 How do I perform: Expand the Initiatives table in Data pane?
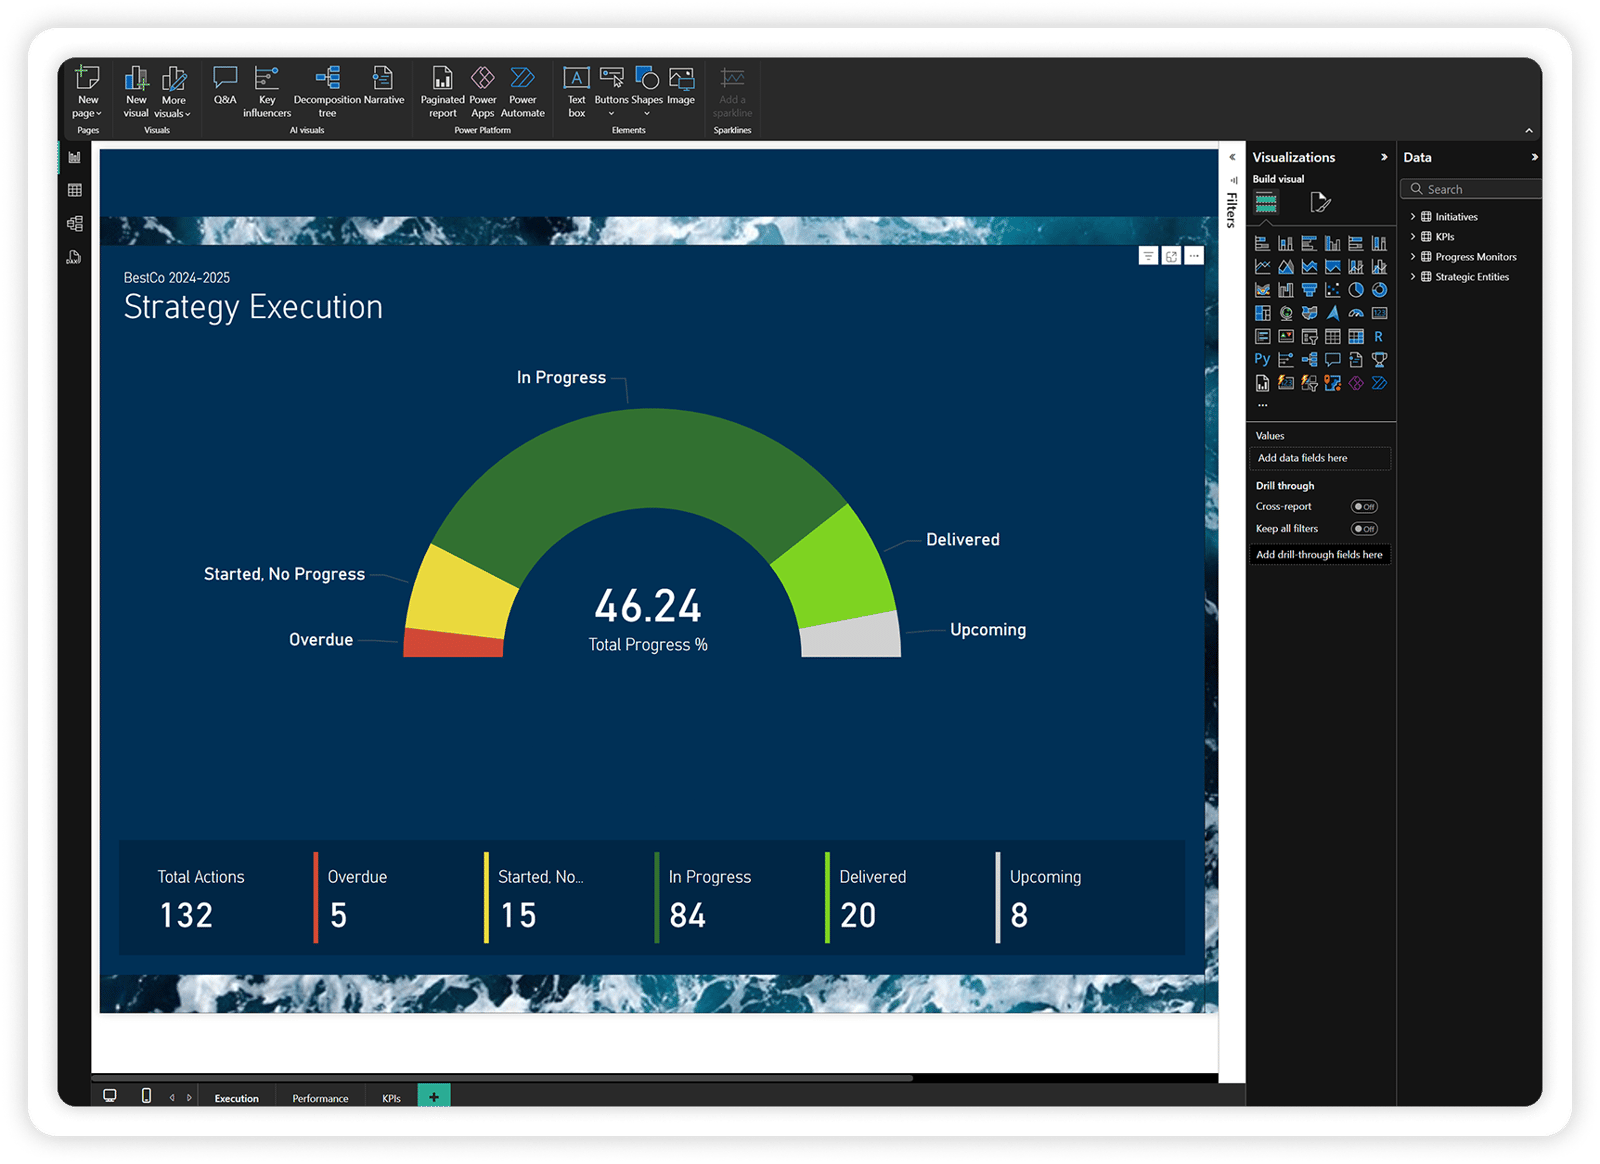click(x=1413, y=217)
